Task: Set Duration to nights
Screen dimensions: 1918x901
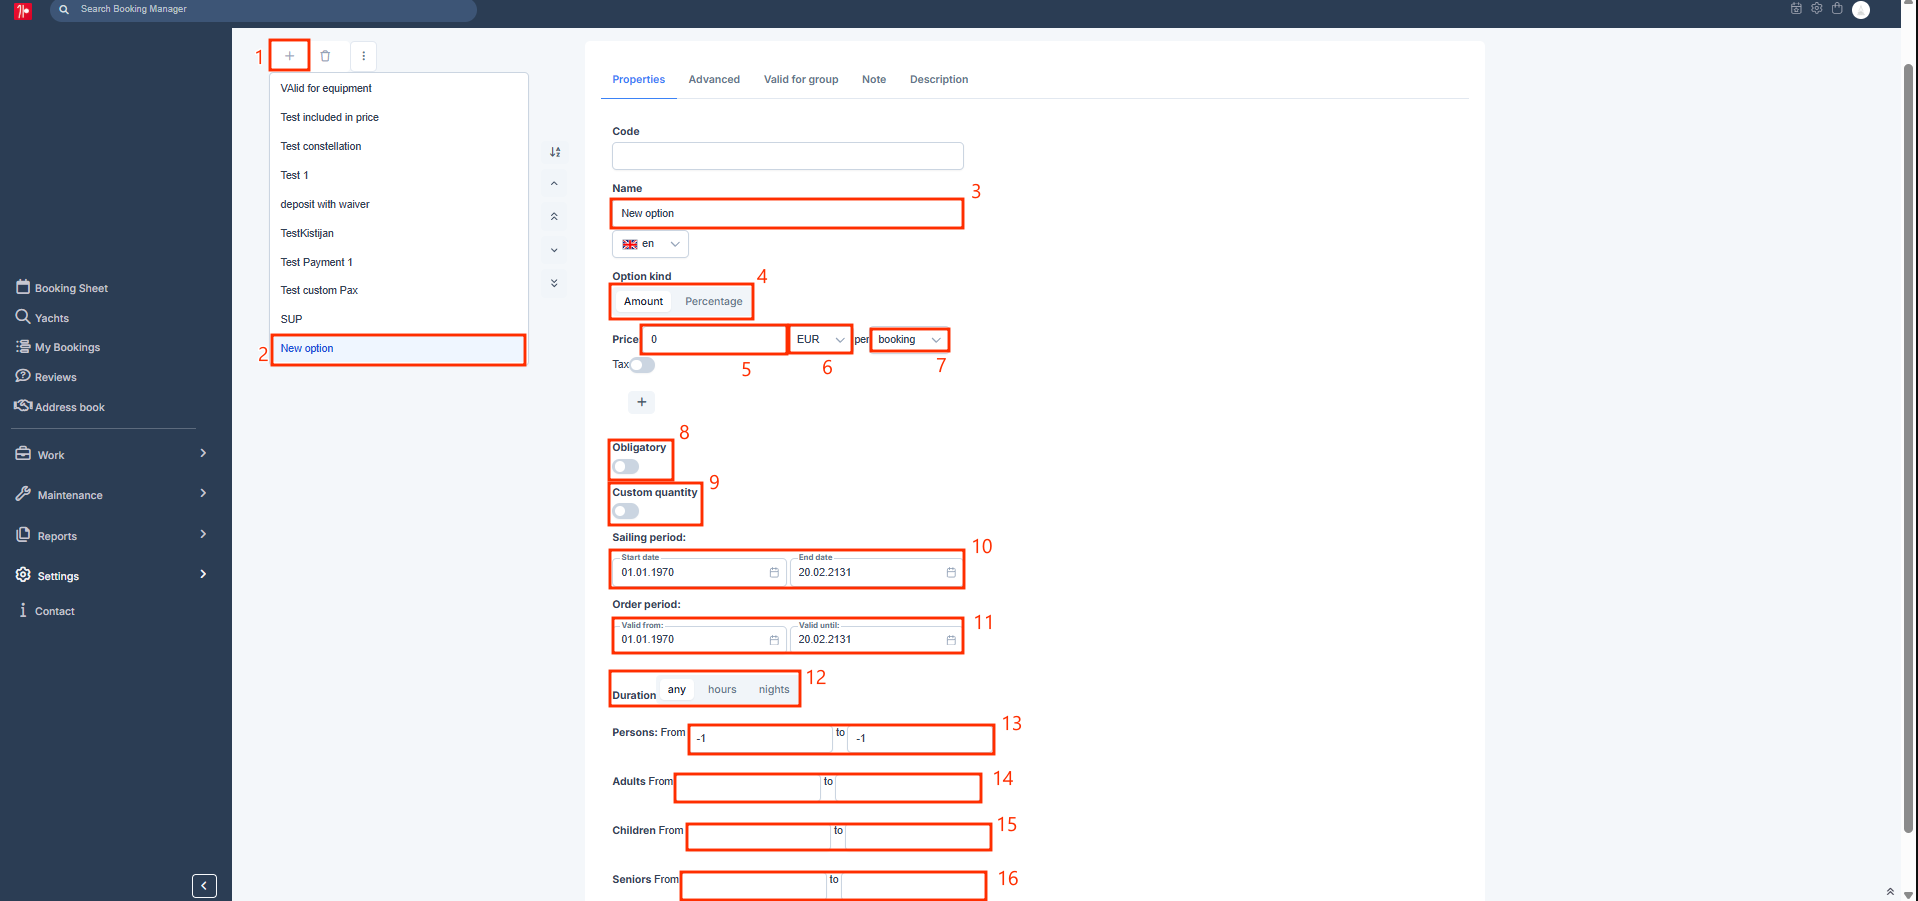Action: pos(774,689)
